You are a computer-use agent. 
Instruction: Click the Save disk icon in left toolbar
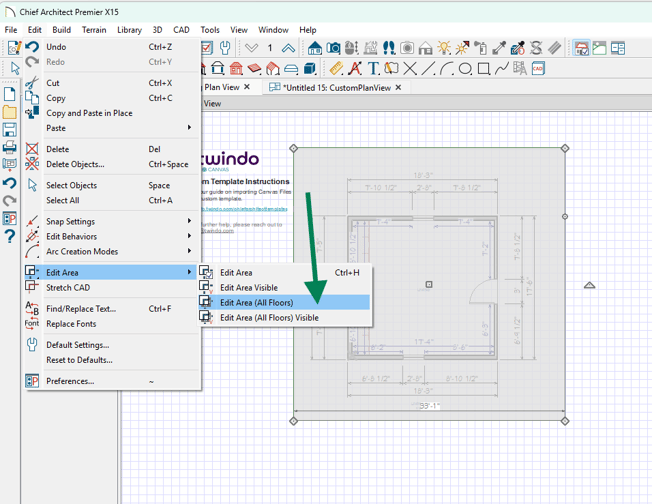click(x=10, y=130)
